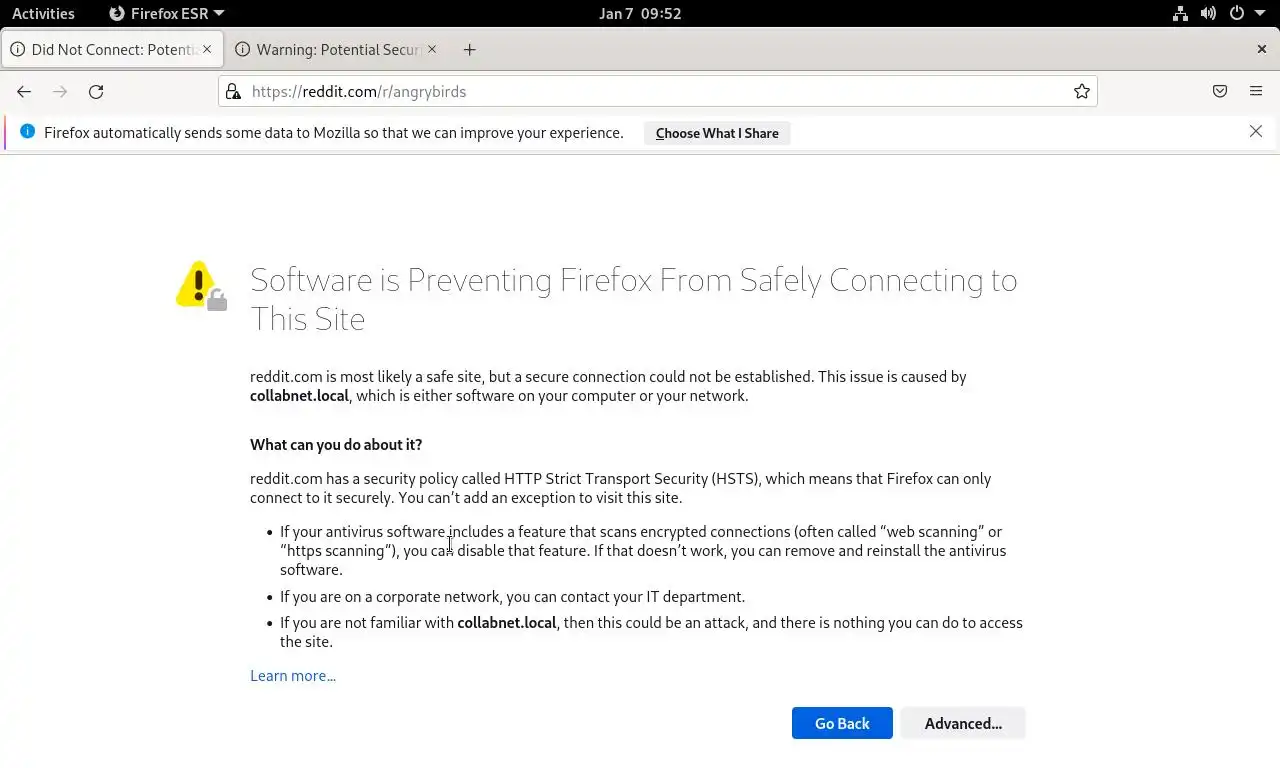This screenshot has height=768, width=1280.
Task: Close the 'Warning: Potential Security' tab
Action: [x=432, y=49]
